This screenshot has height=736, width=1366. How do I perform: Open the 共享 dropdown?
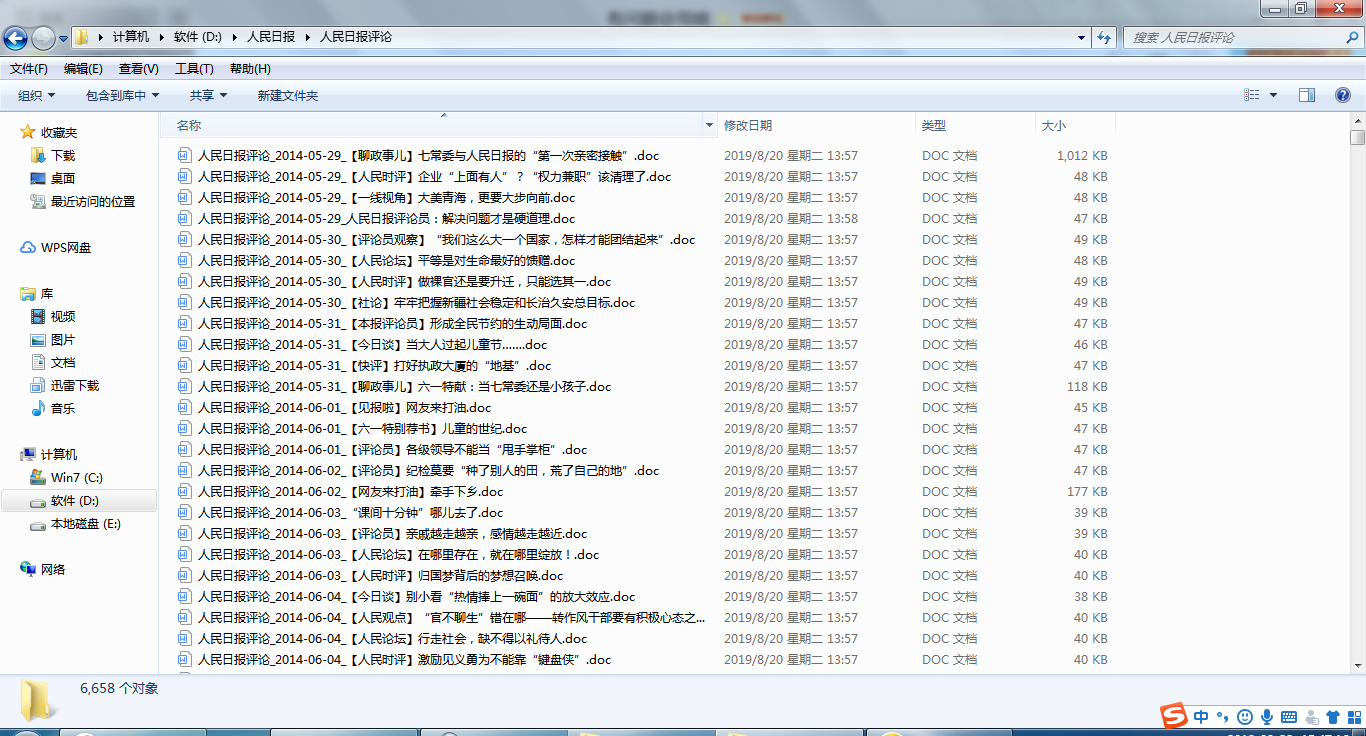(x=208, y=95)
